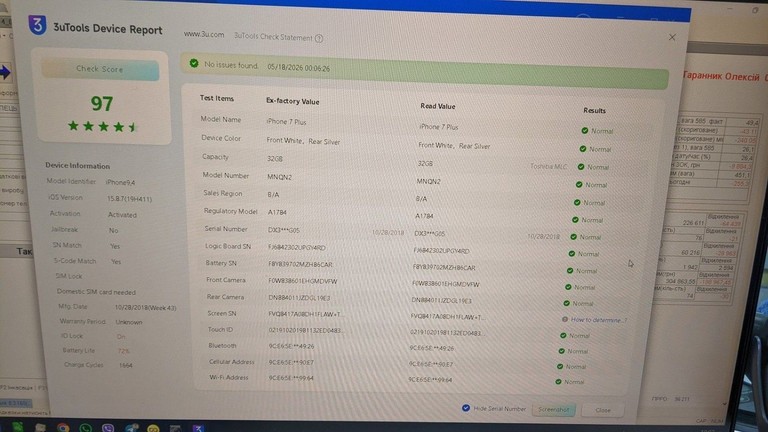The height and width of the screenshot is (432, 768).
Task: Click the Mfg. Date value 10/28/2018(Week 43)
Action: point(145,308)
